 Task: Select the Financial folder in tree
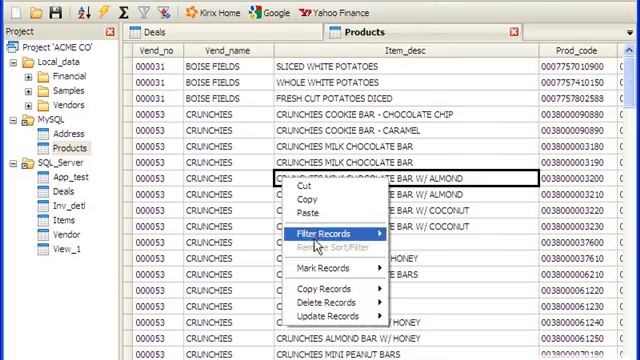pos(62,76)
